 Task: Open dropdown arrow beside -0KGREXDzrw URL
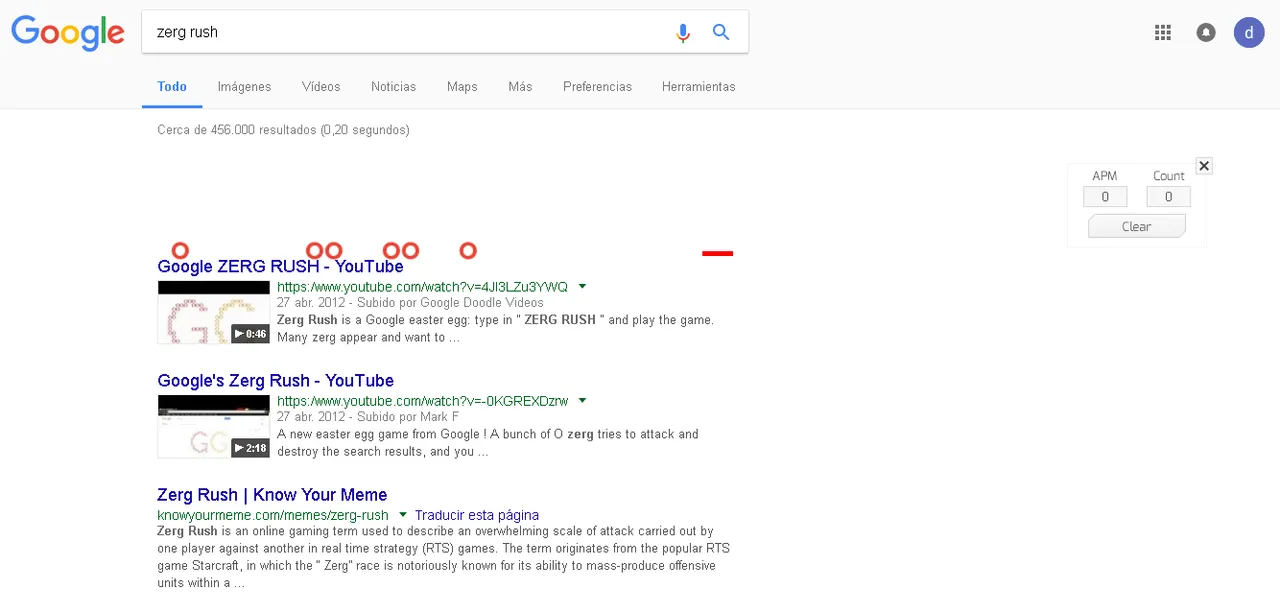pyautogui.click(x=583, y=400)
